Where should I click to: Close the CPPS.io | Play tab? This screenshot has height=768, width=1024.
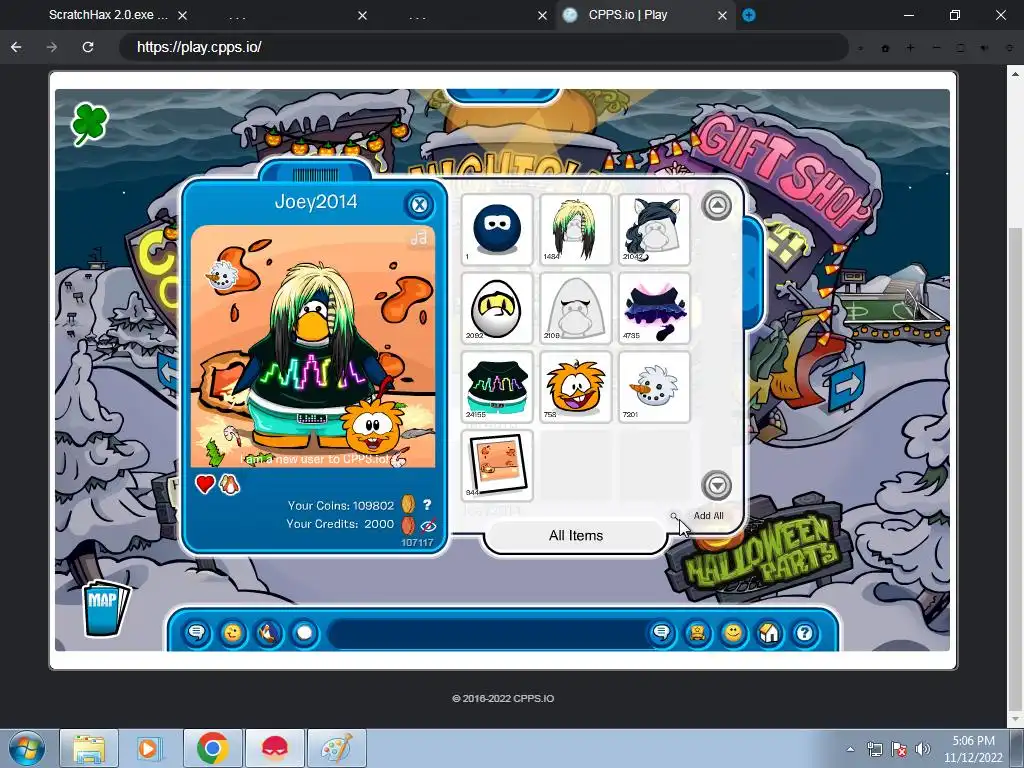(722, 15)
